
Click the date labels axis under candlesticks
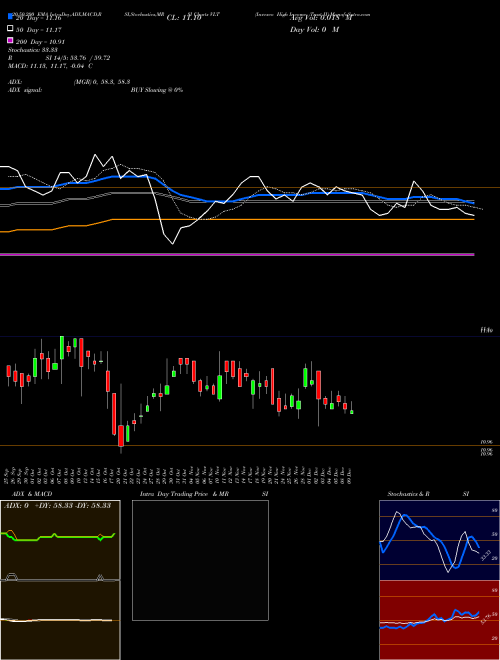(x=178, y=475)
